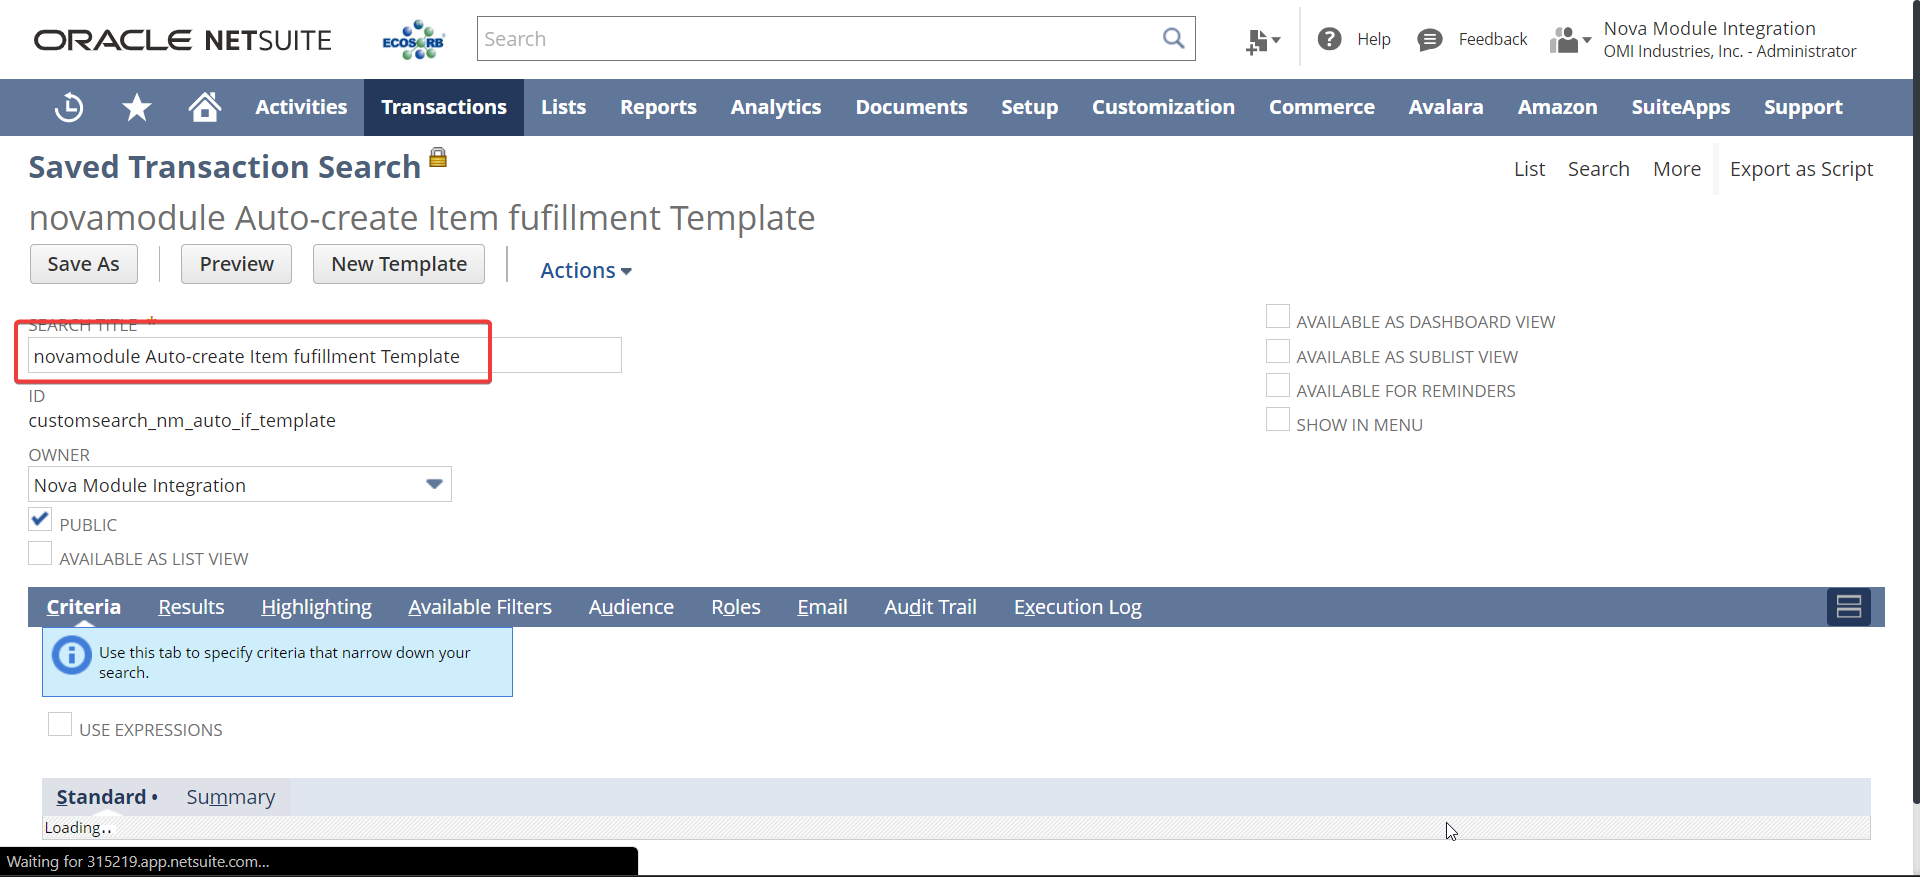Screen dimensions: 1920x877
Task: Click the New Template button
Action: (x=399, y=264)
